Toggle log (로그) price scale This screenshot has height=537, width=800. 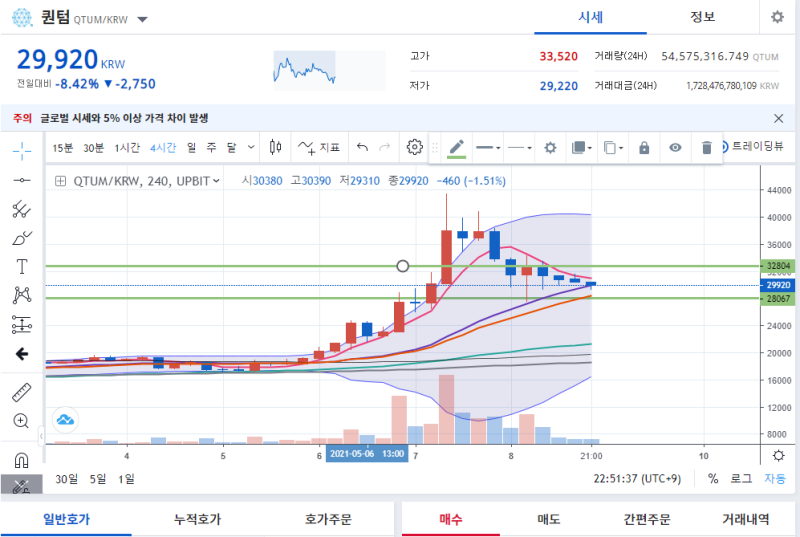741,479
